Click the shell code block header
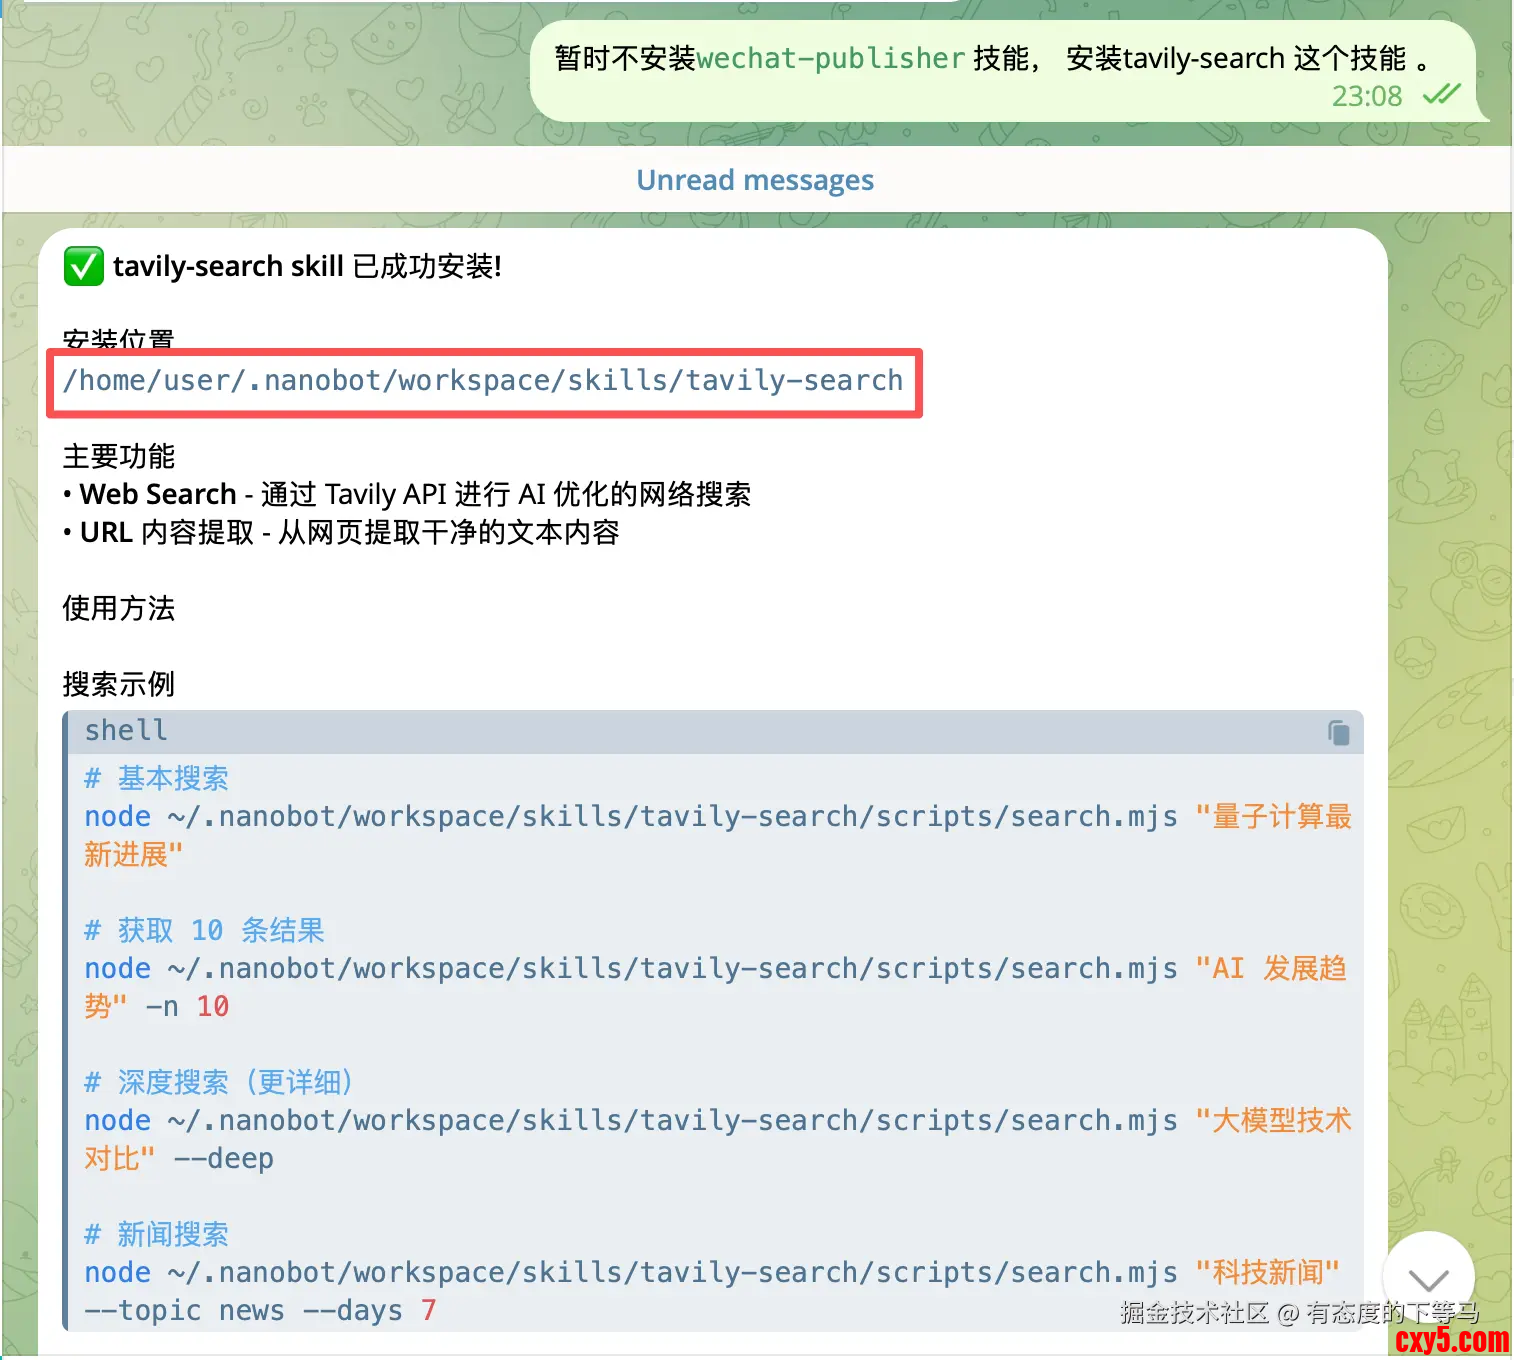The height and width of the screenshot is (1360, 1514). [x=713, y=731]
